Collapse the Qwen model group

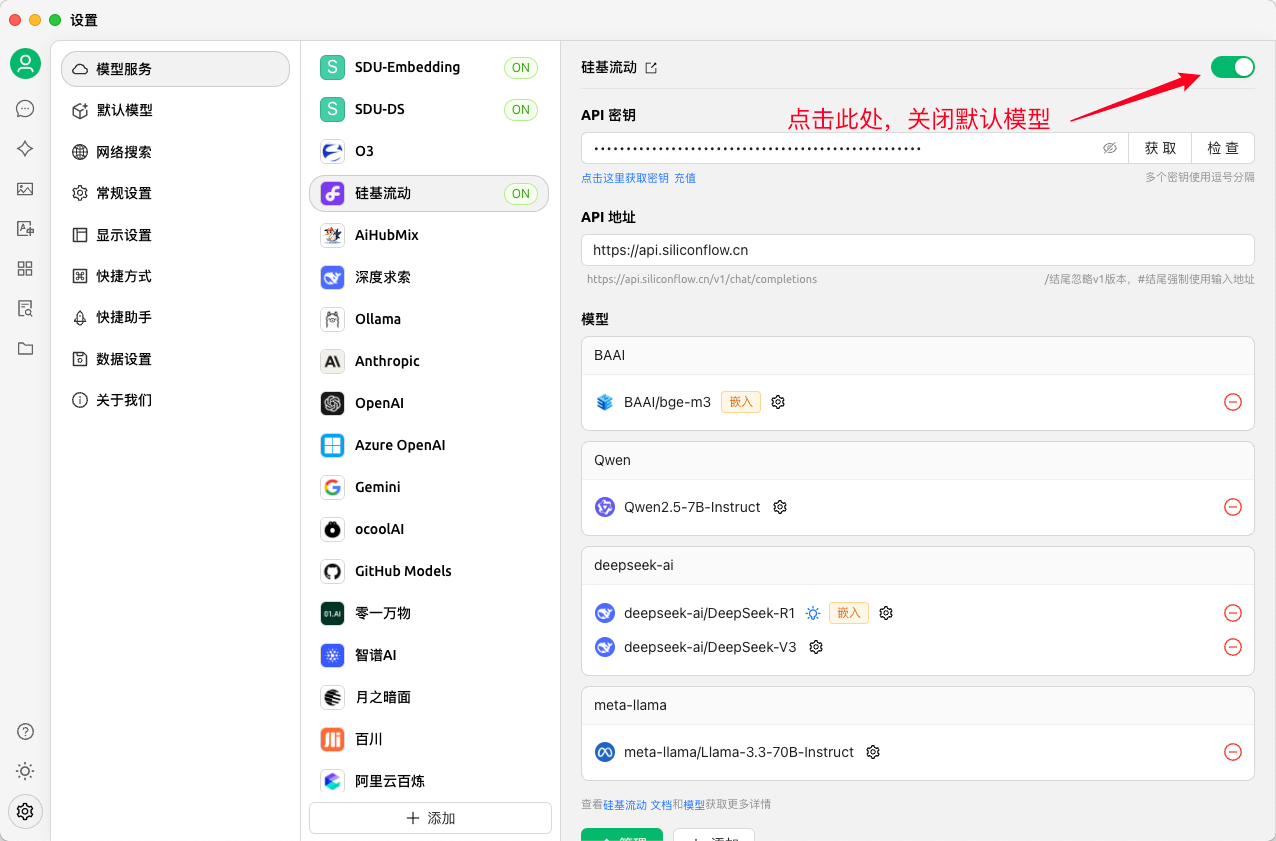(917, 460)
